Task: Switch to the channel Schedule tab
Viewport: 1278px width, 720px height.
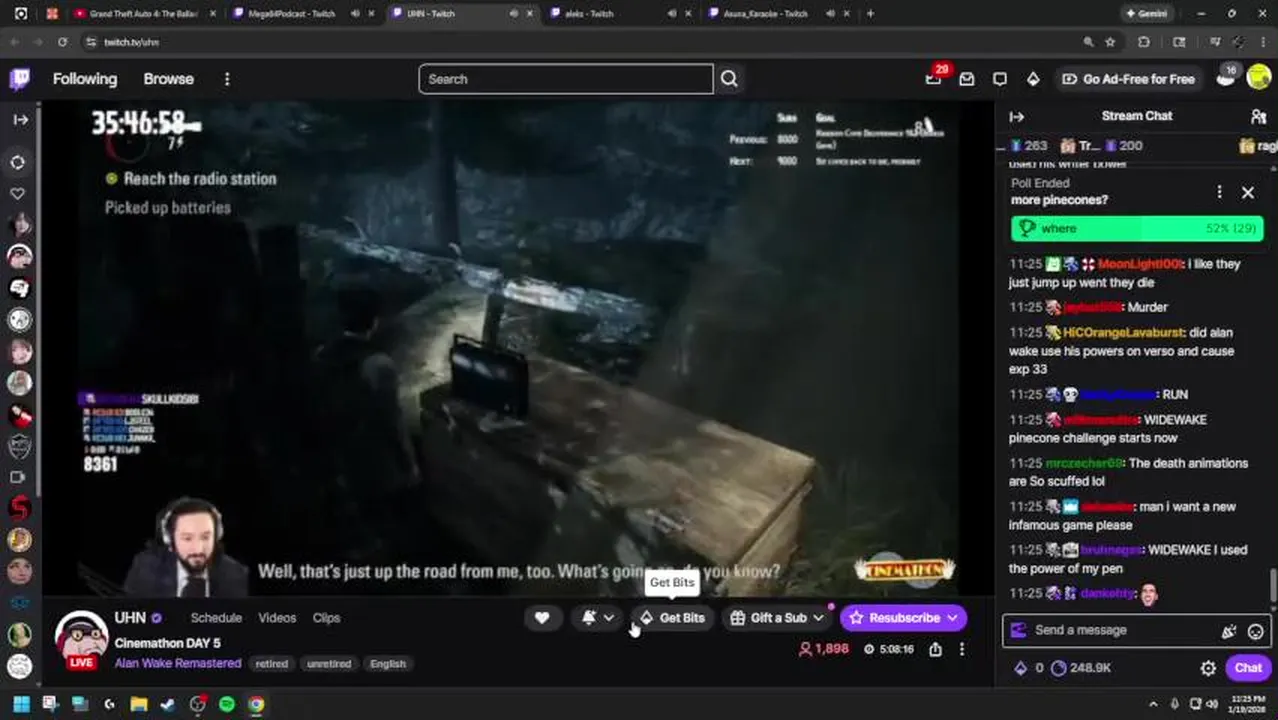Action: [x=216, y=618]
